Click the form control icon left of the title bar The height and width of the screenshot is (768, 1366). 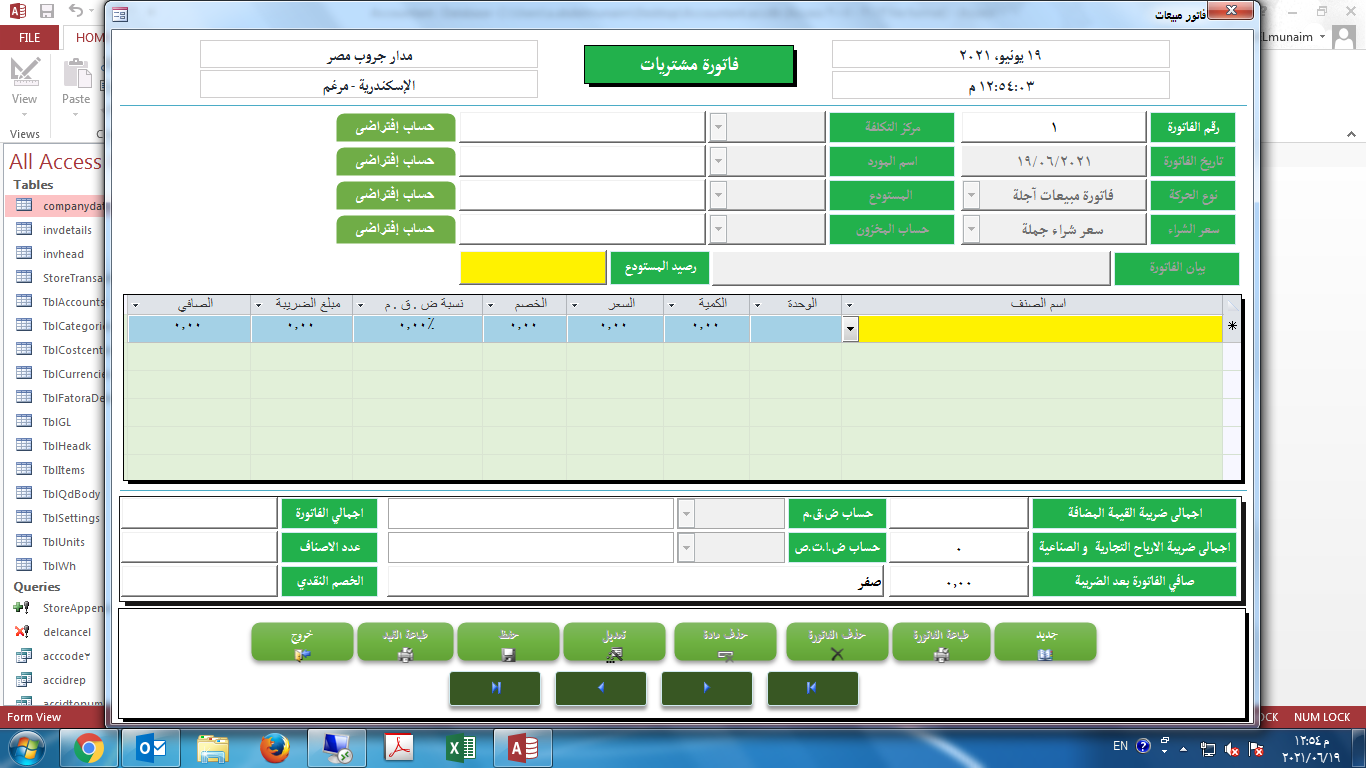coord(120,15)
